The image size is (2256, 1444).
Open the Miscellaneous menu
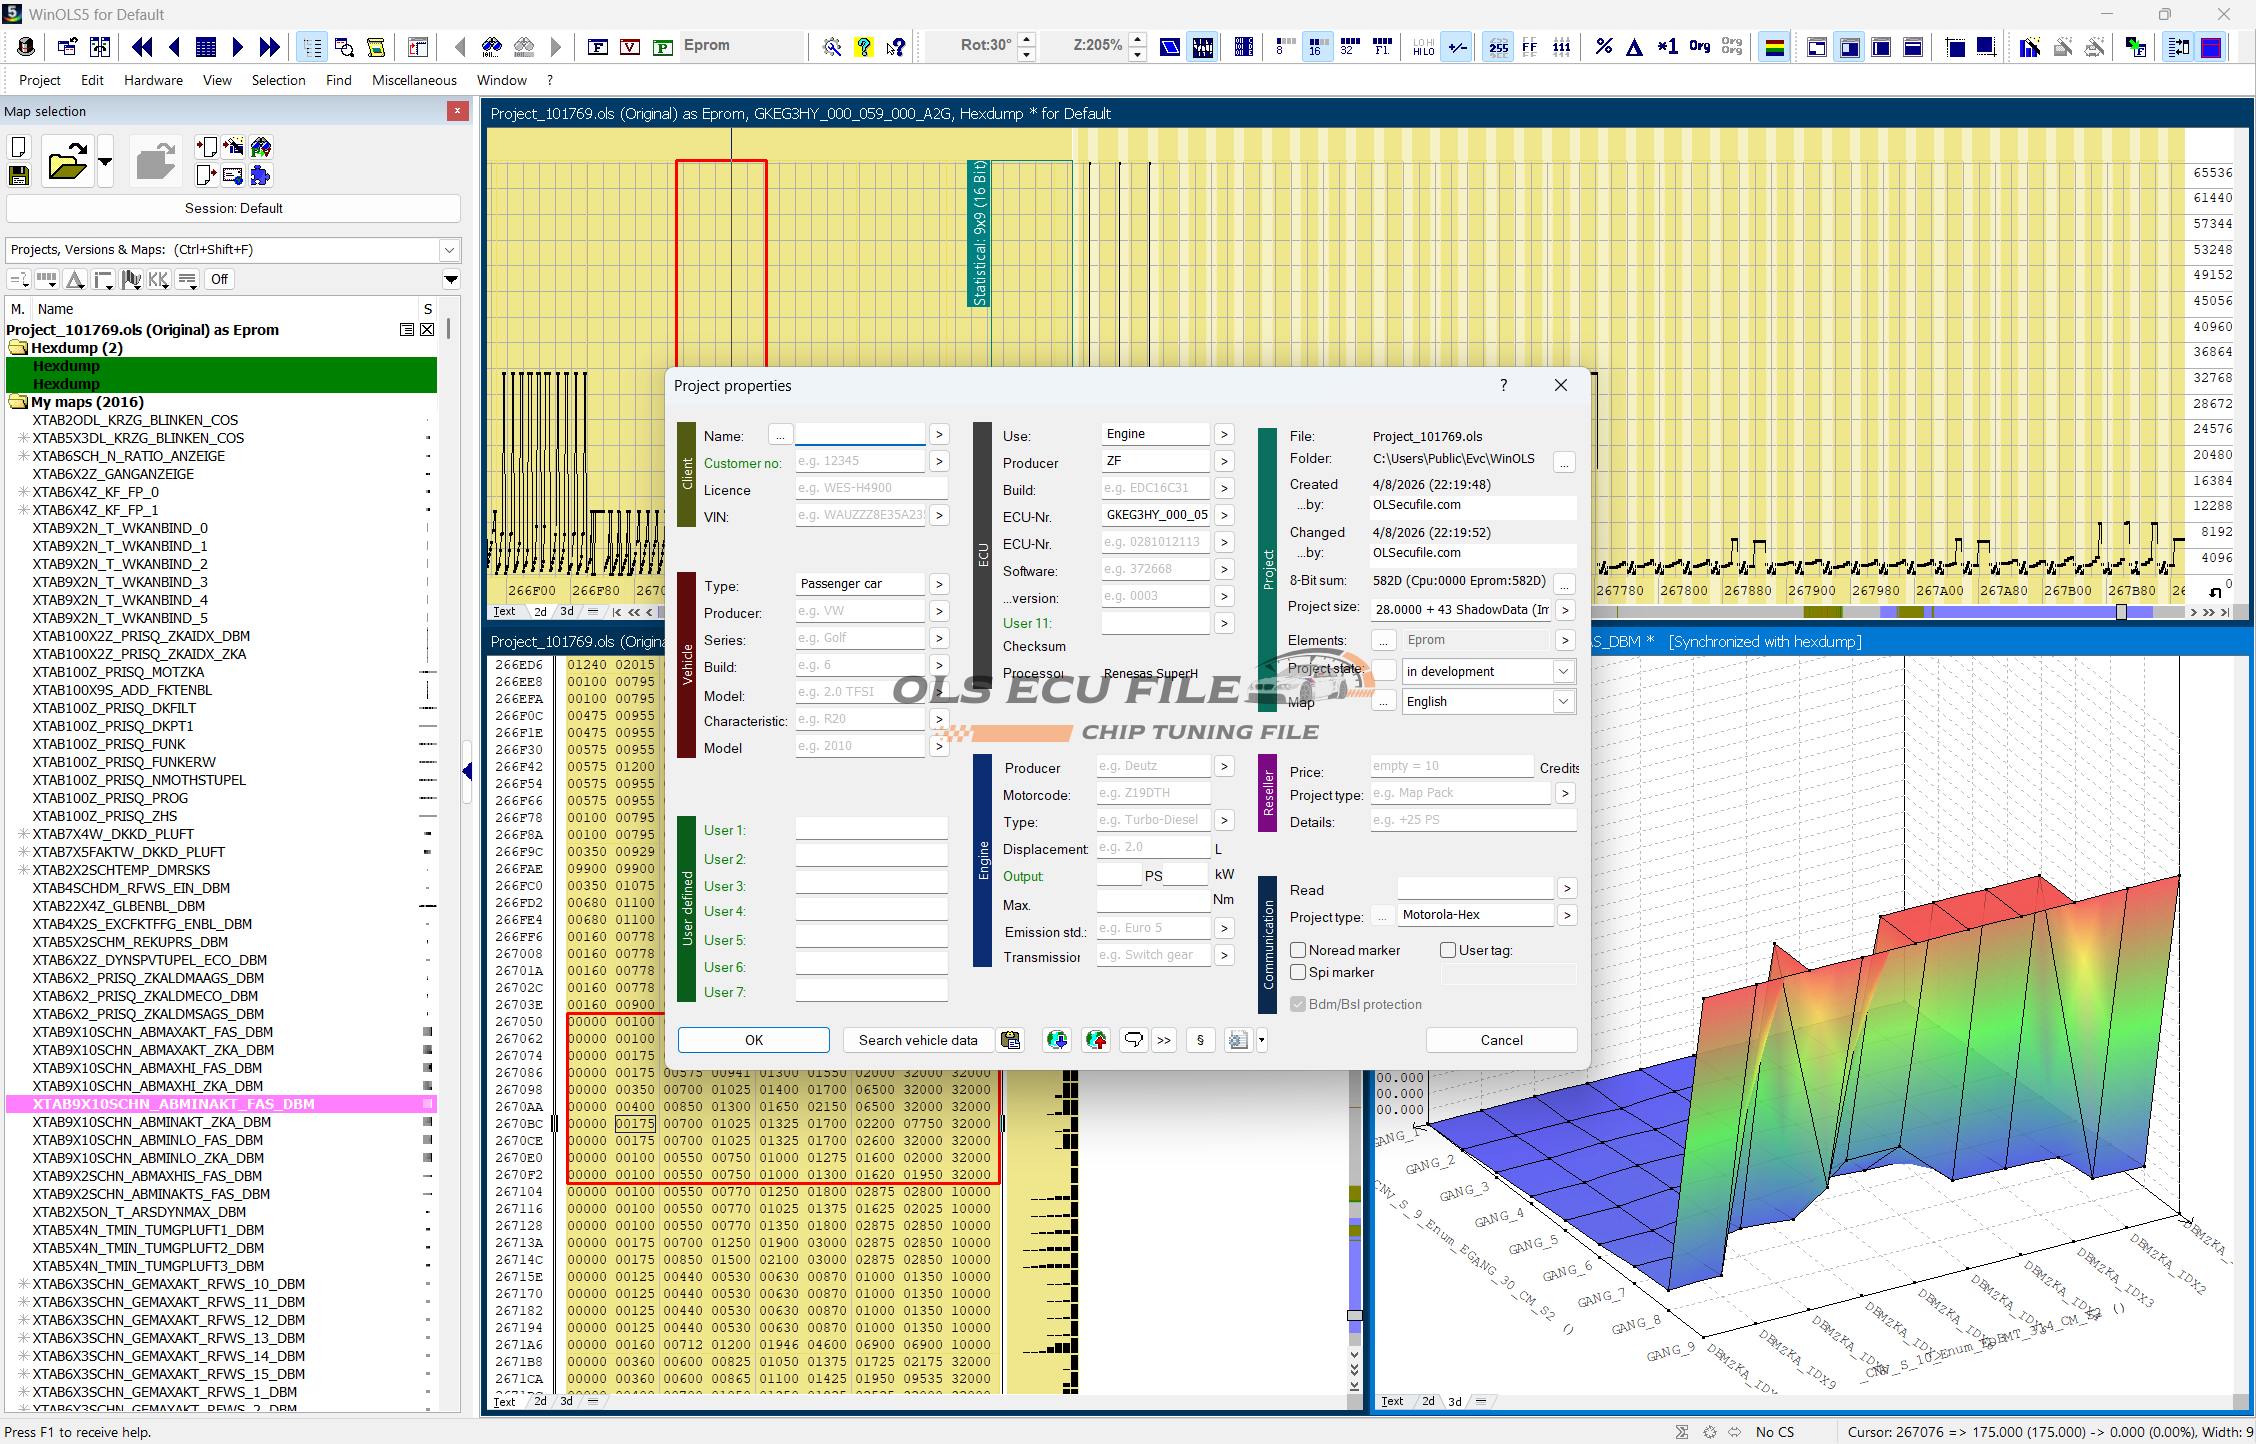tap(414, 80)
